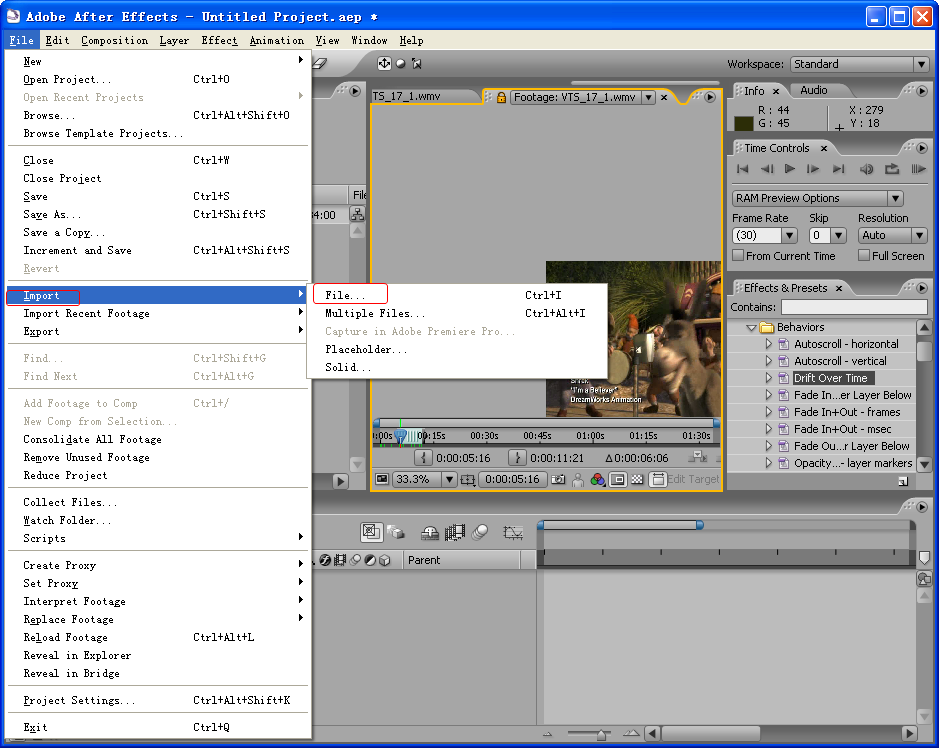
Task: Click the Effect f switch column icon
Action: pyautogui.click(x=325, y=560)
